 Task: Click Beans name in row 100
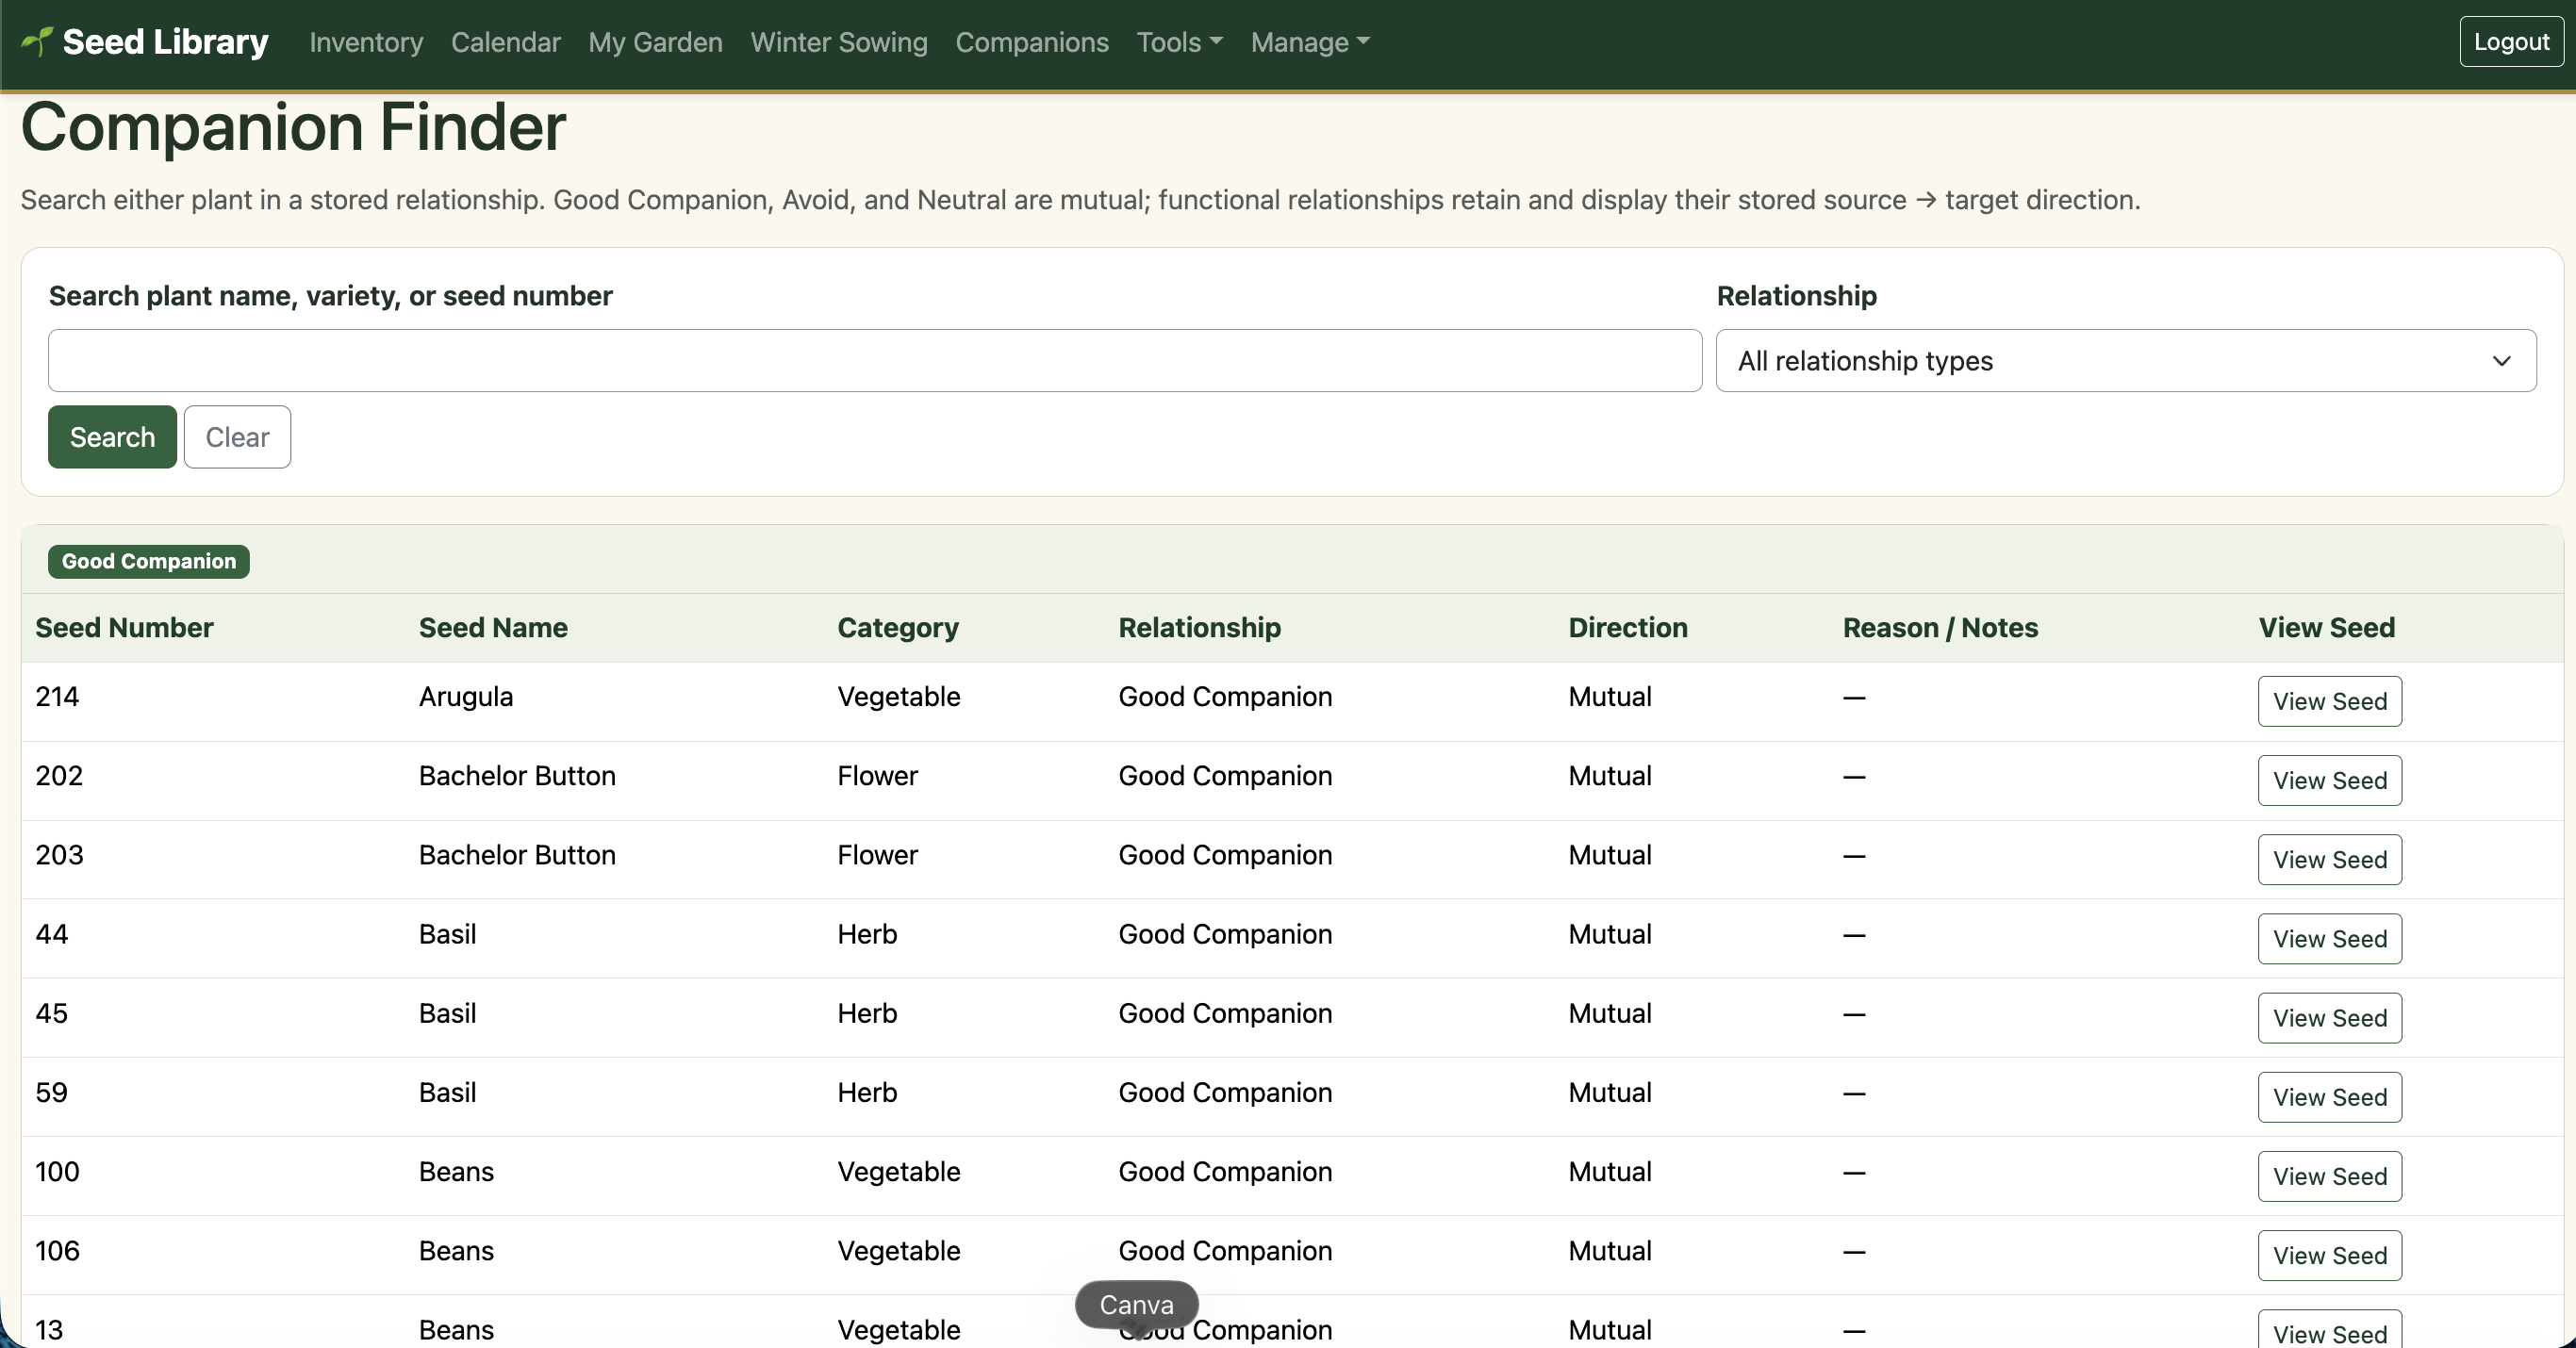pos(456,1171)
